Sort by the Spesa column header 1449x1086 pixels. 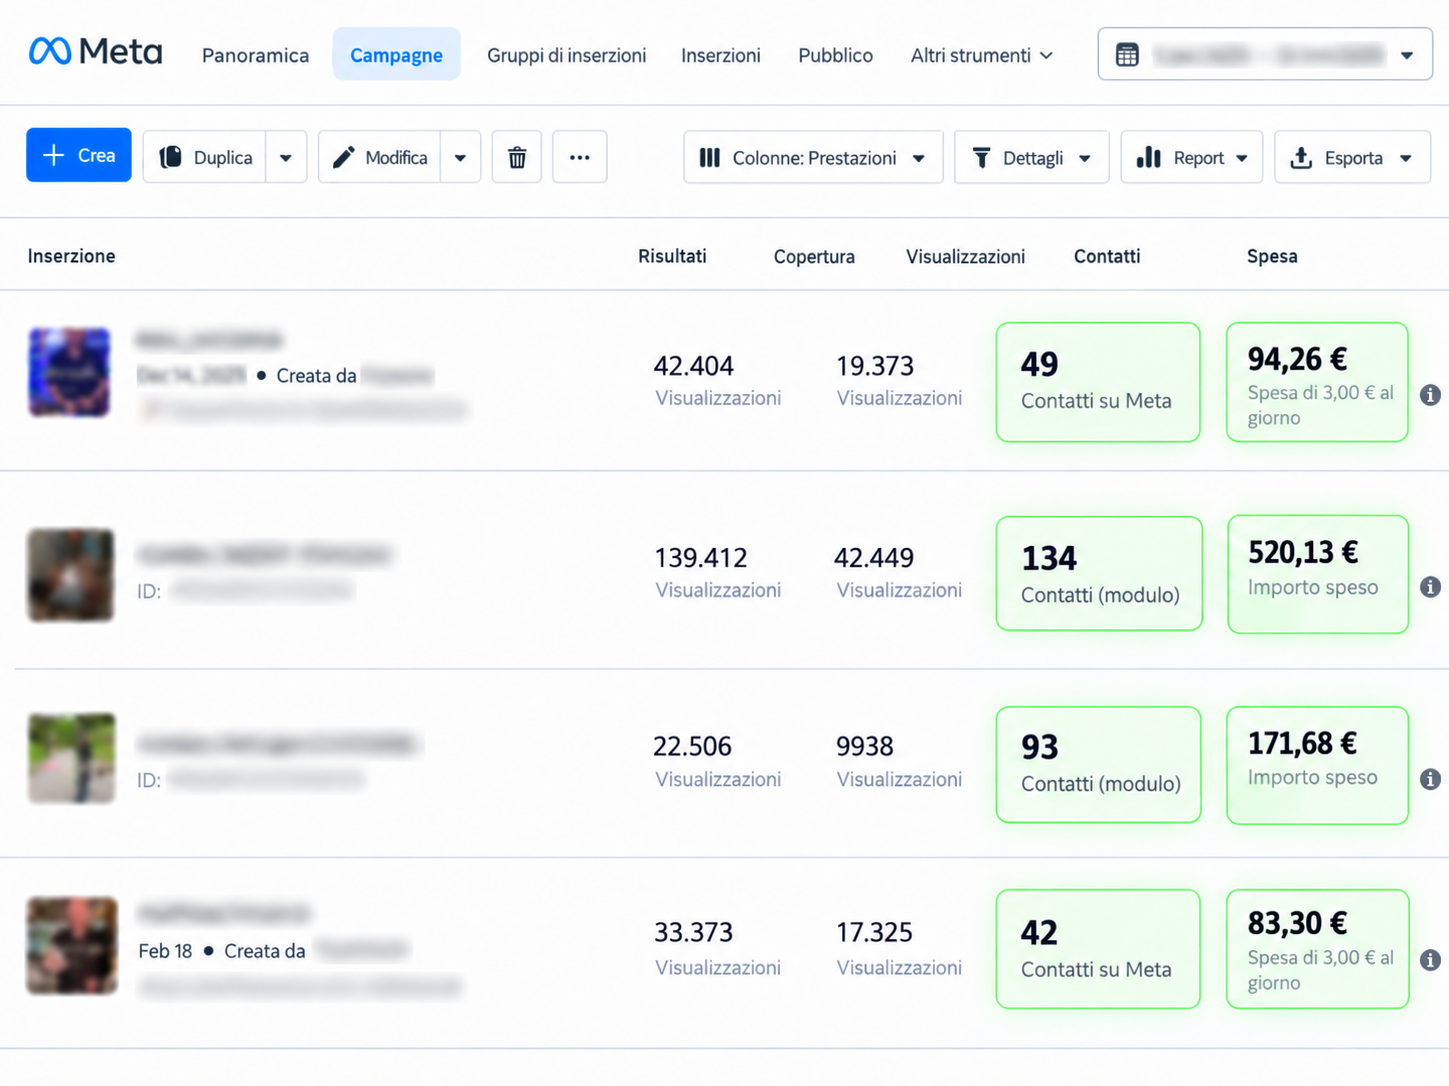[1272, 256]
